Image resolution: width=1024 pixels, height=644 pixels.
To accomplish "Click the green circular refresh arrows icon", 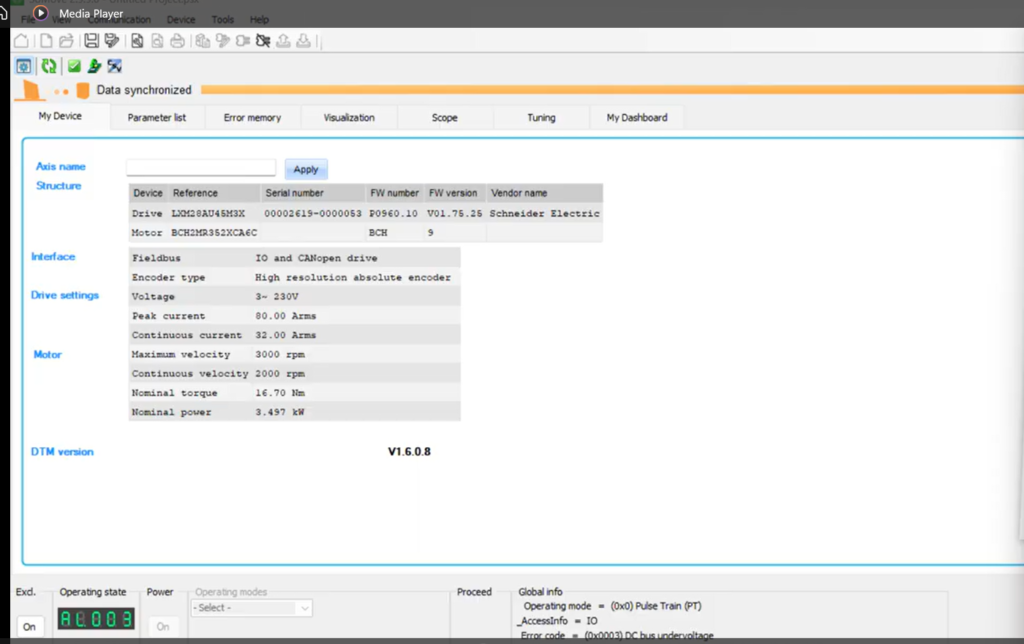I will tap(48, 67).
